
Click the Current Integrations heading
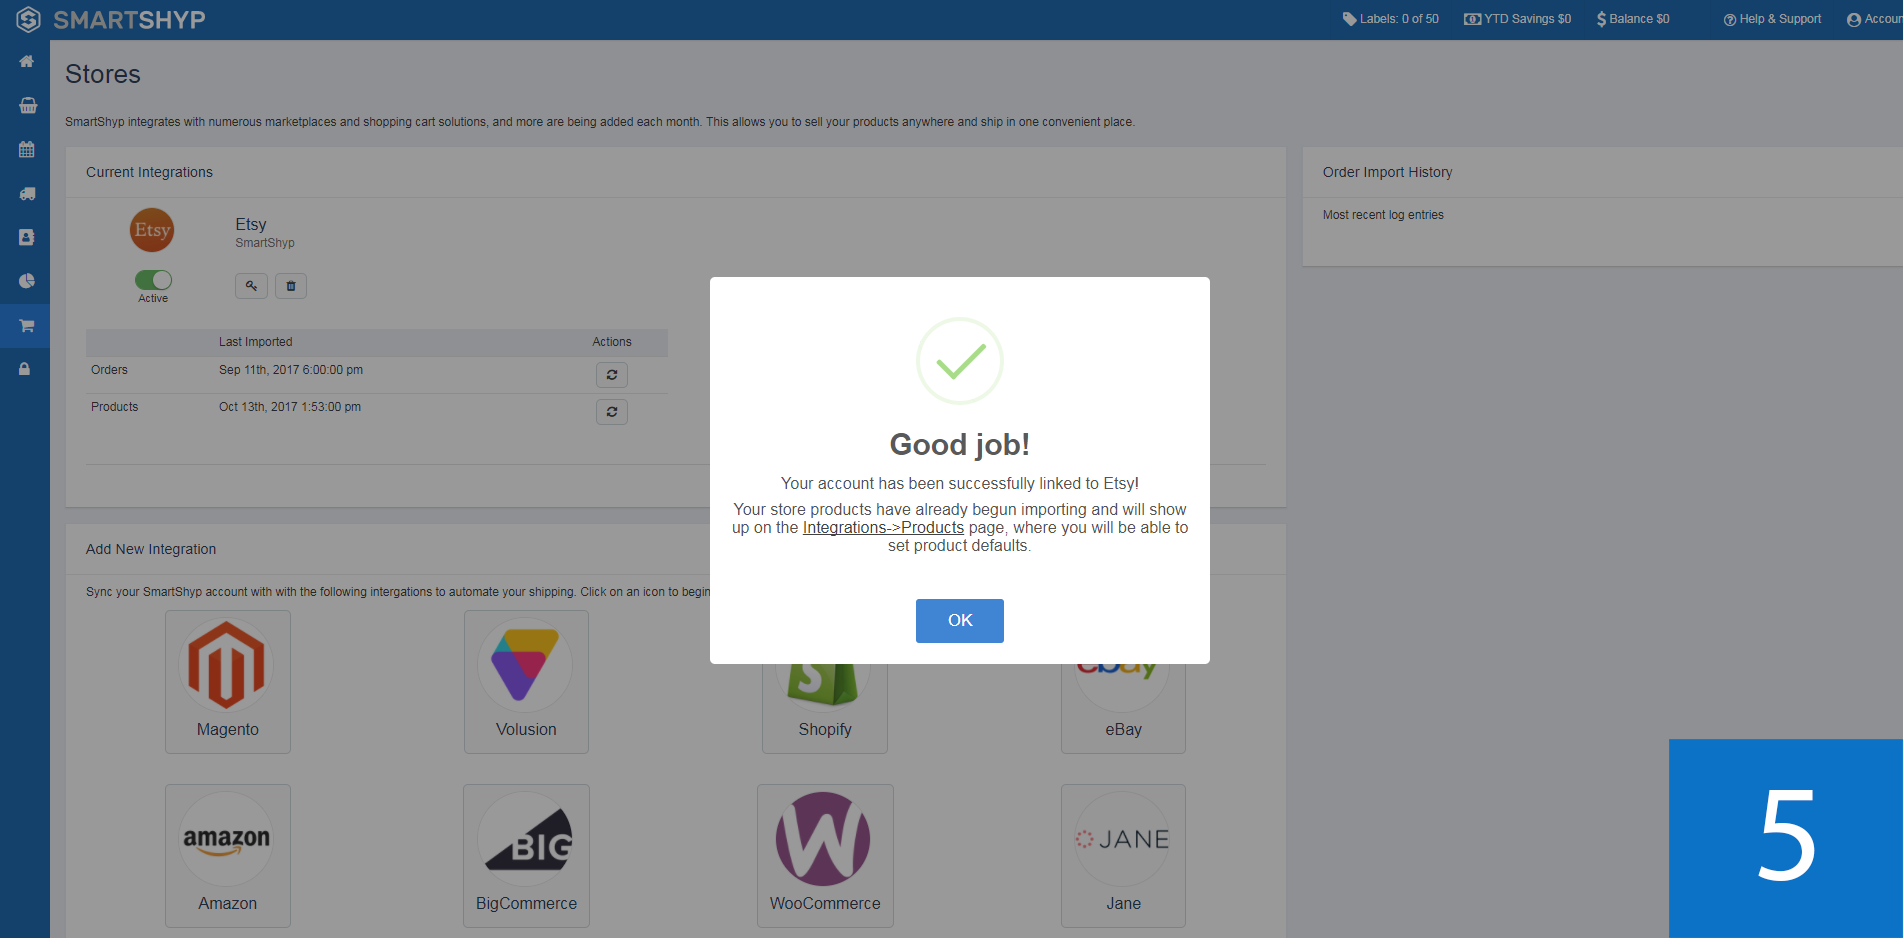click(x=149, y=172)
